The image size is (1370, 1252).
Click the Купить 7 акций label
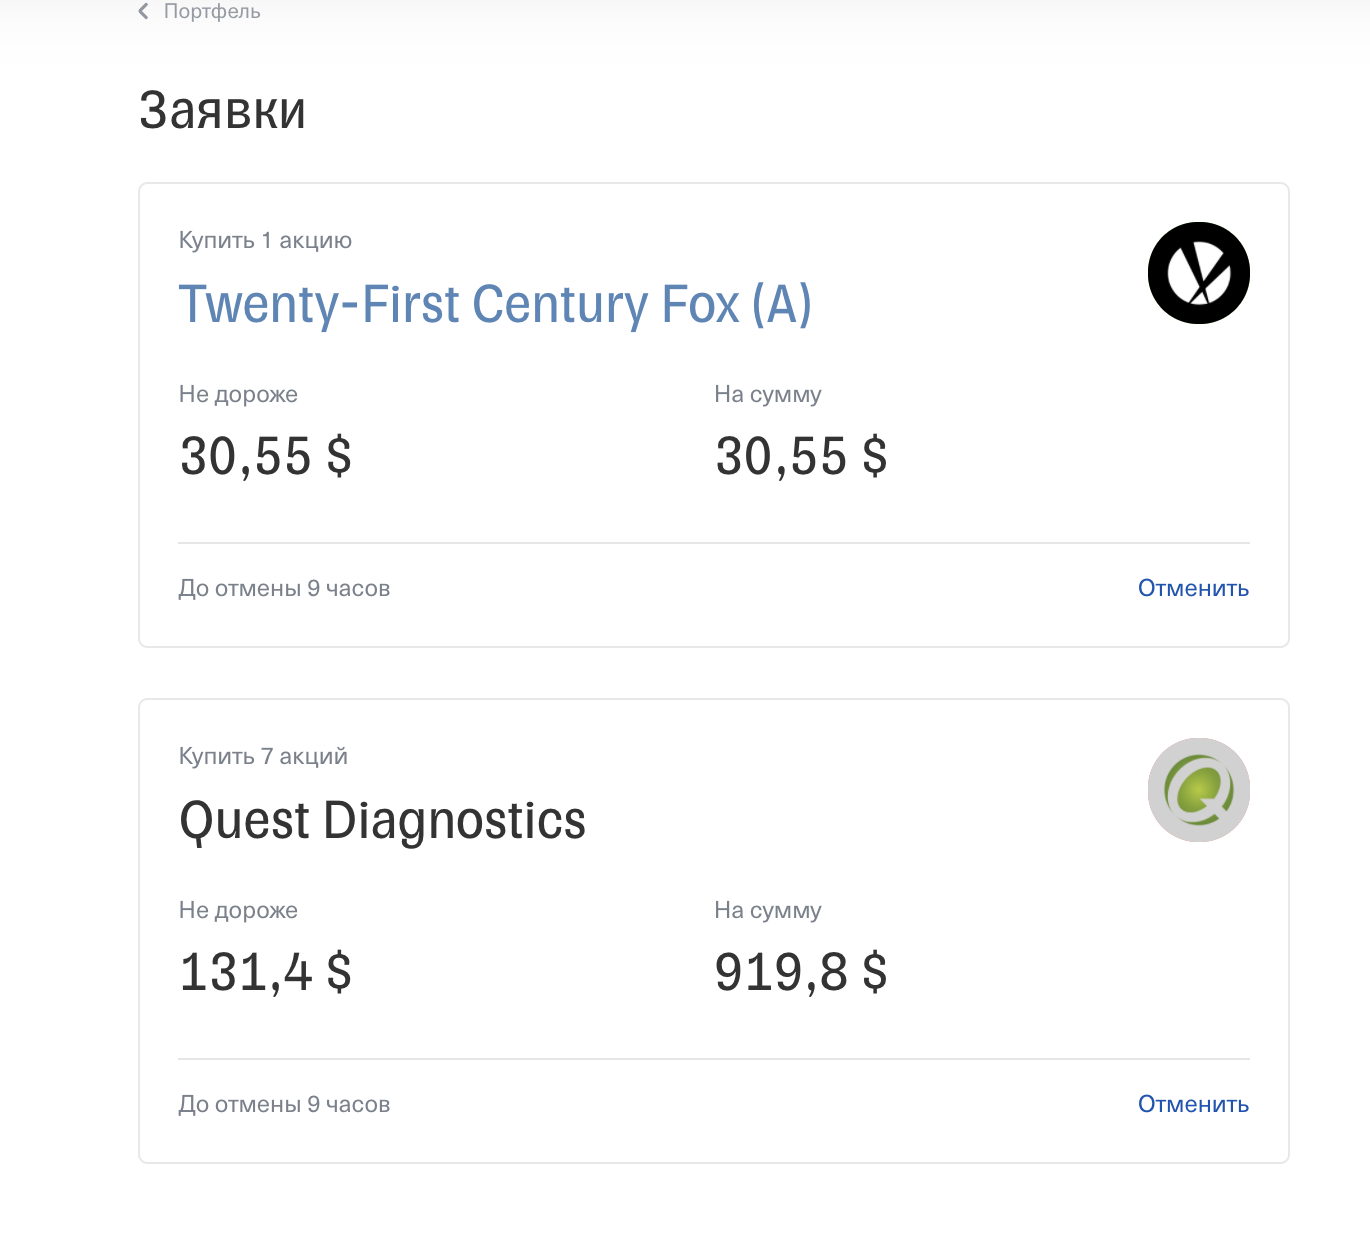pyautogui.click(x=263, y=756)
